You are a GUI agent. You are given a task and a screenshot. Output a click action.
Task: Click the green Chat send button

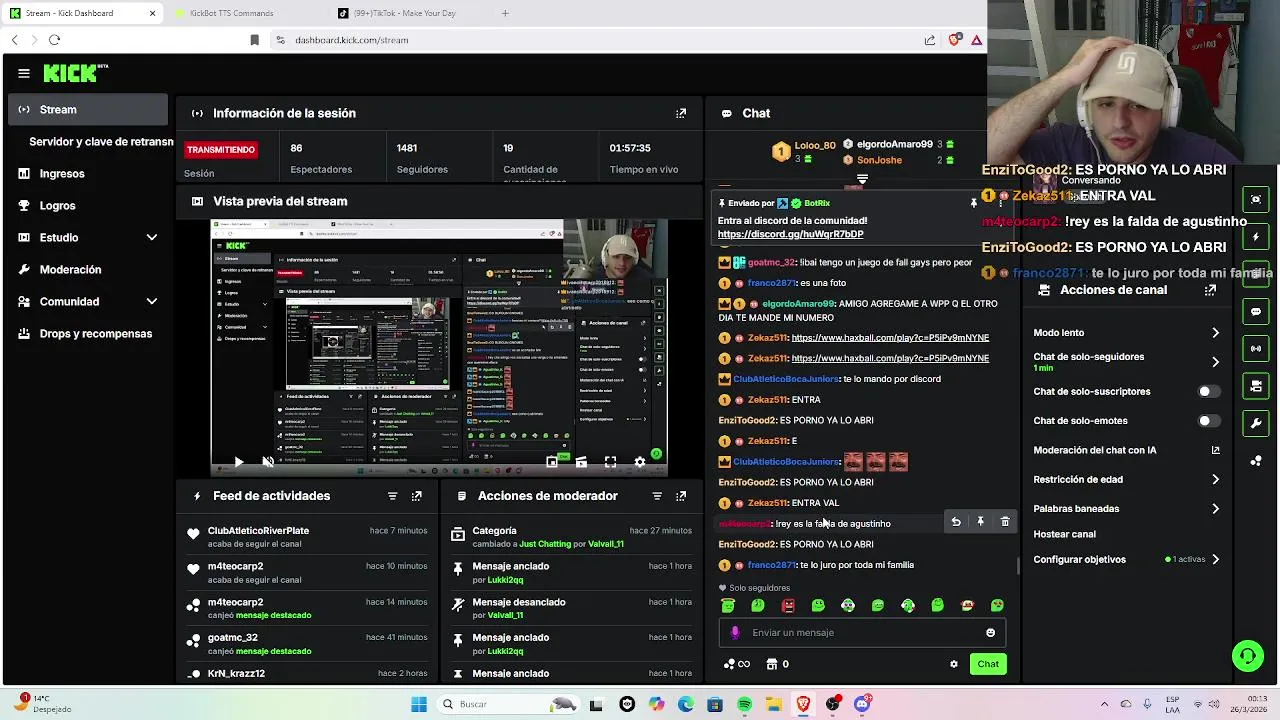(x=988, y=664)
